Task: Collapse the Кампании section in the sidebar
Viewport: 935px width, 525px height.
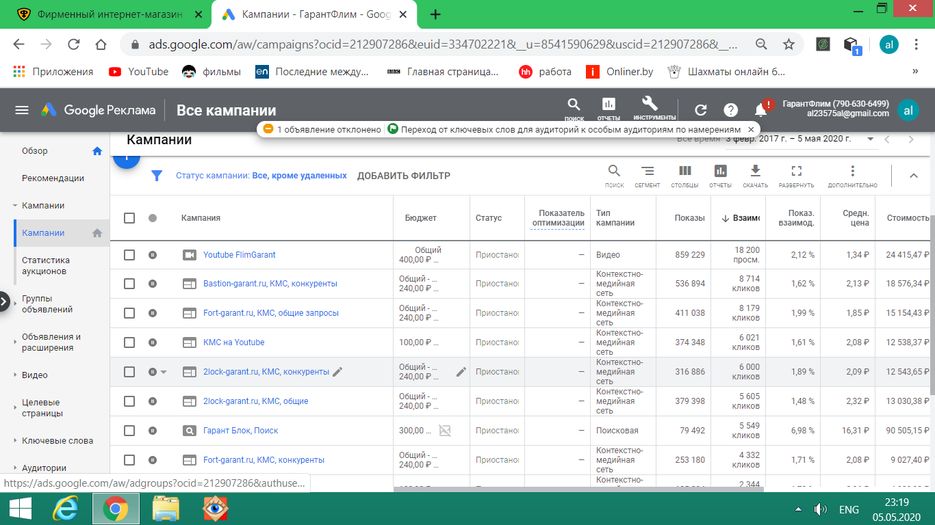Action: click(14, 205)
